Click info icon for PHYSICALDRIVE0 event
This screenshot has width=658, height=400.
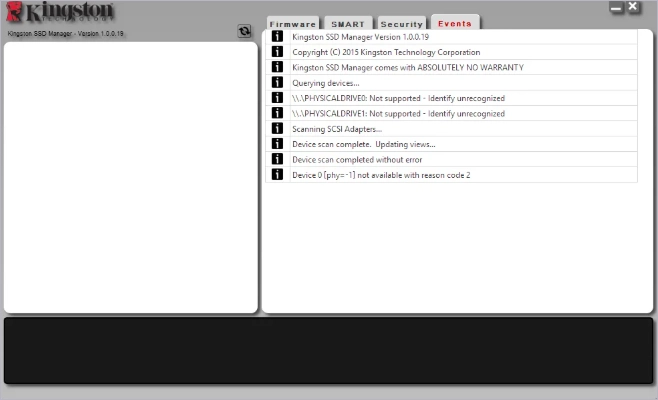(277, 98)
